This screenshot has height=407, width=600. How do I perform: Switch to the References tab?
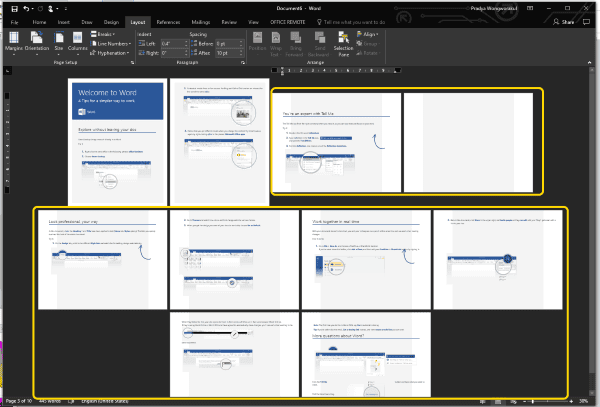(168, 20)
